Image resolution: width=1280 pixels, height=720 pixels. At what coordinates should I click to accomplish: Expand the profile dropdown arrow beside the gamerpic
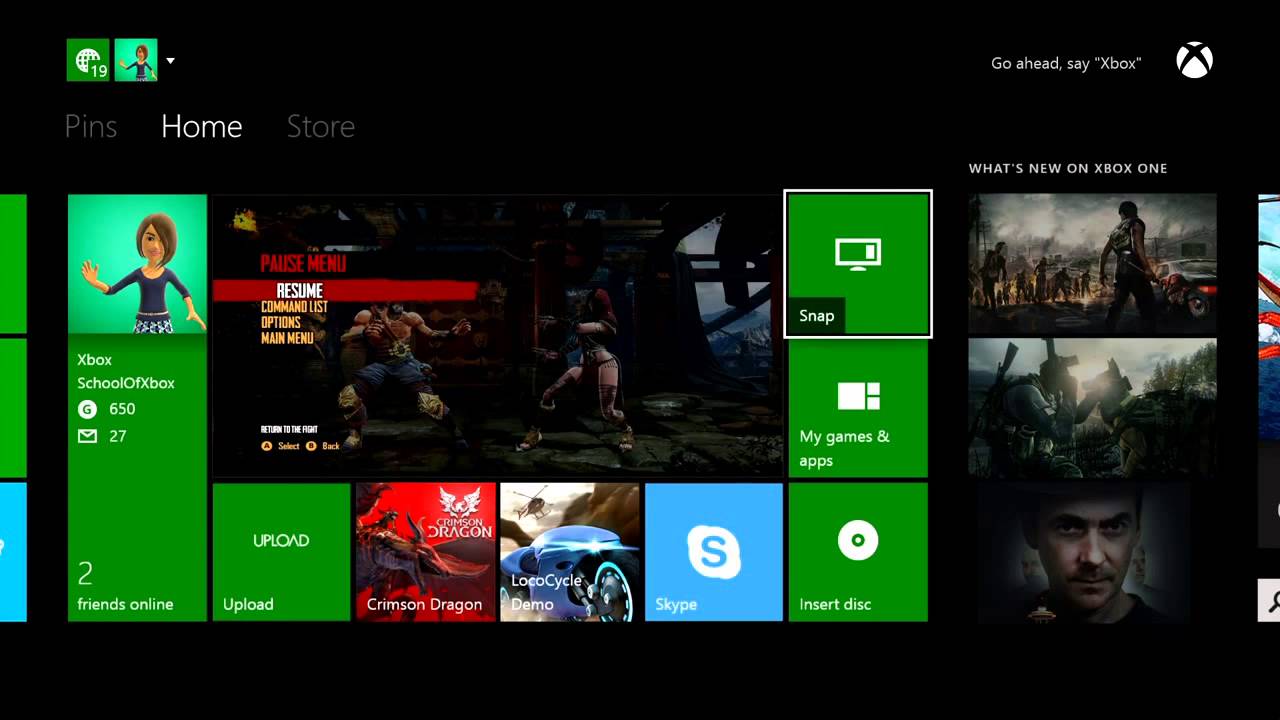(x=170, y=61)
